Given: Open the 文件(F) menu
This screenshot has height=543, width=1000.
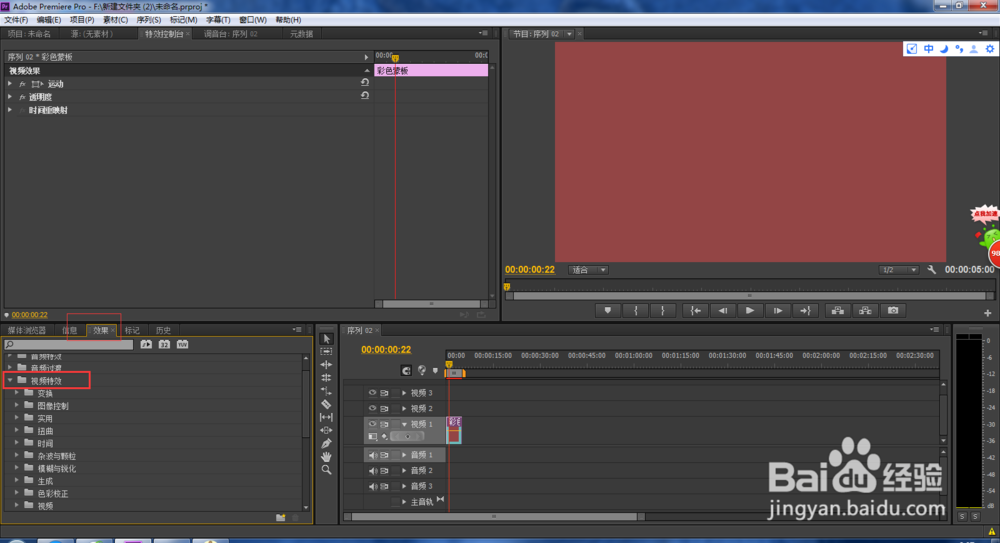Looking at the screenshot, I should (x=16, y=20).
